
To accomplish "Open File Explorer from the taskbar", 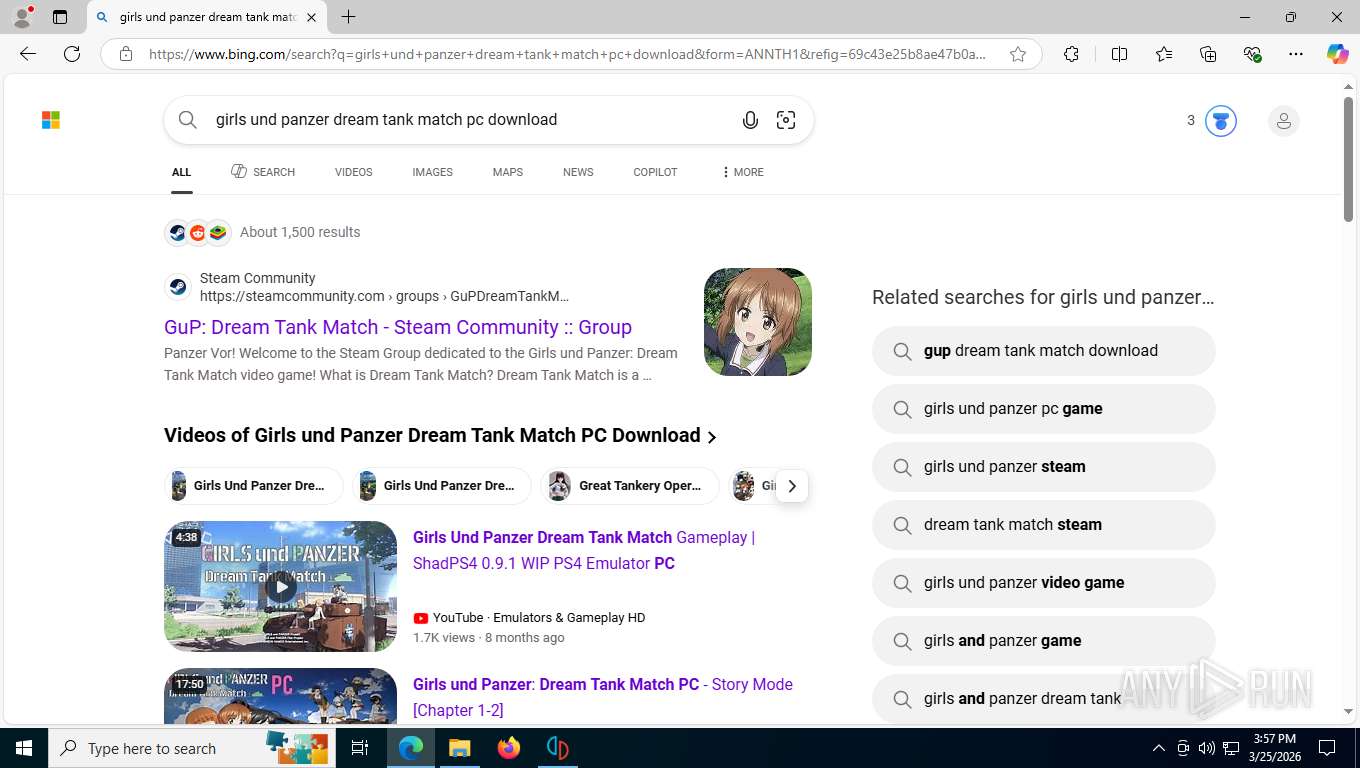I will click(459, 748).
